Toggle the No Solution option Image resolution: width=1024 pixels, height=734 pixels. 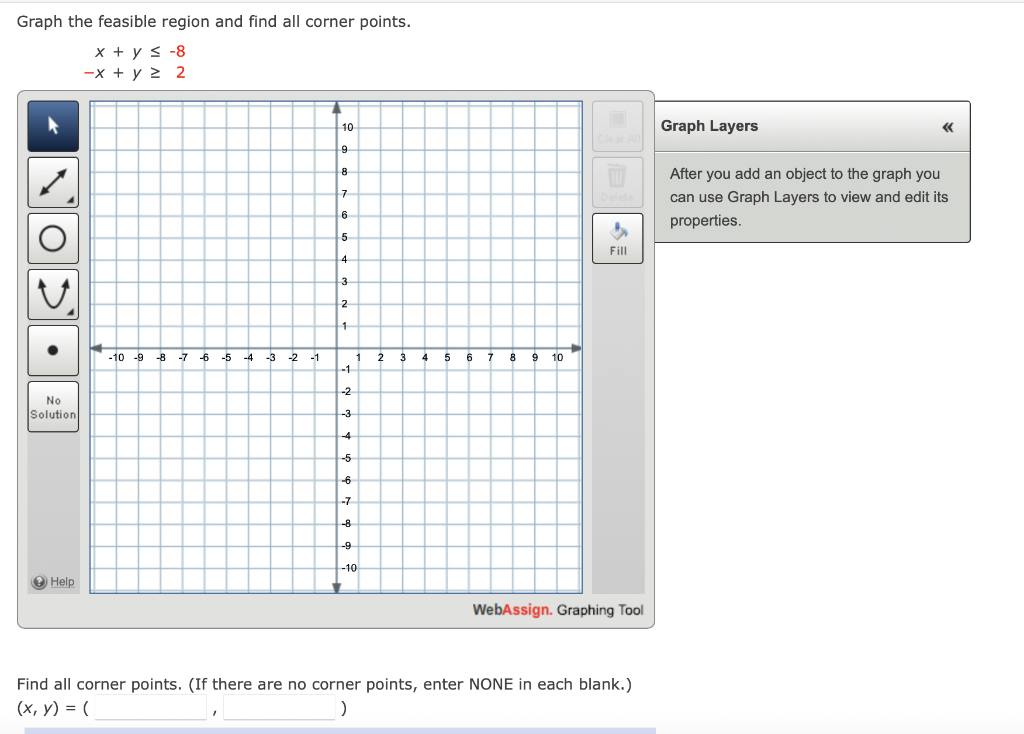coord(53,406)
